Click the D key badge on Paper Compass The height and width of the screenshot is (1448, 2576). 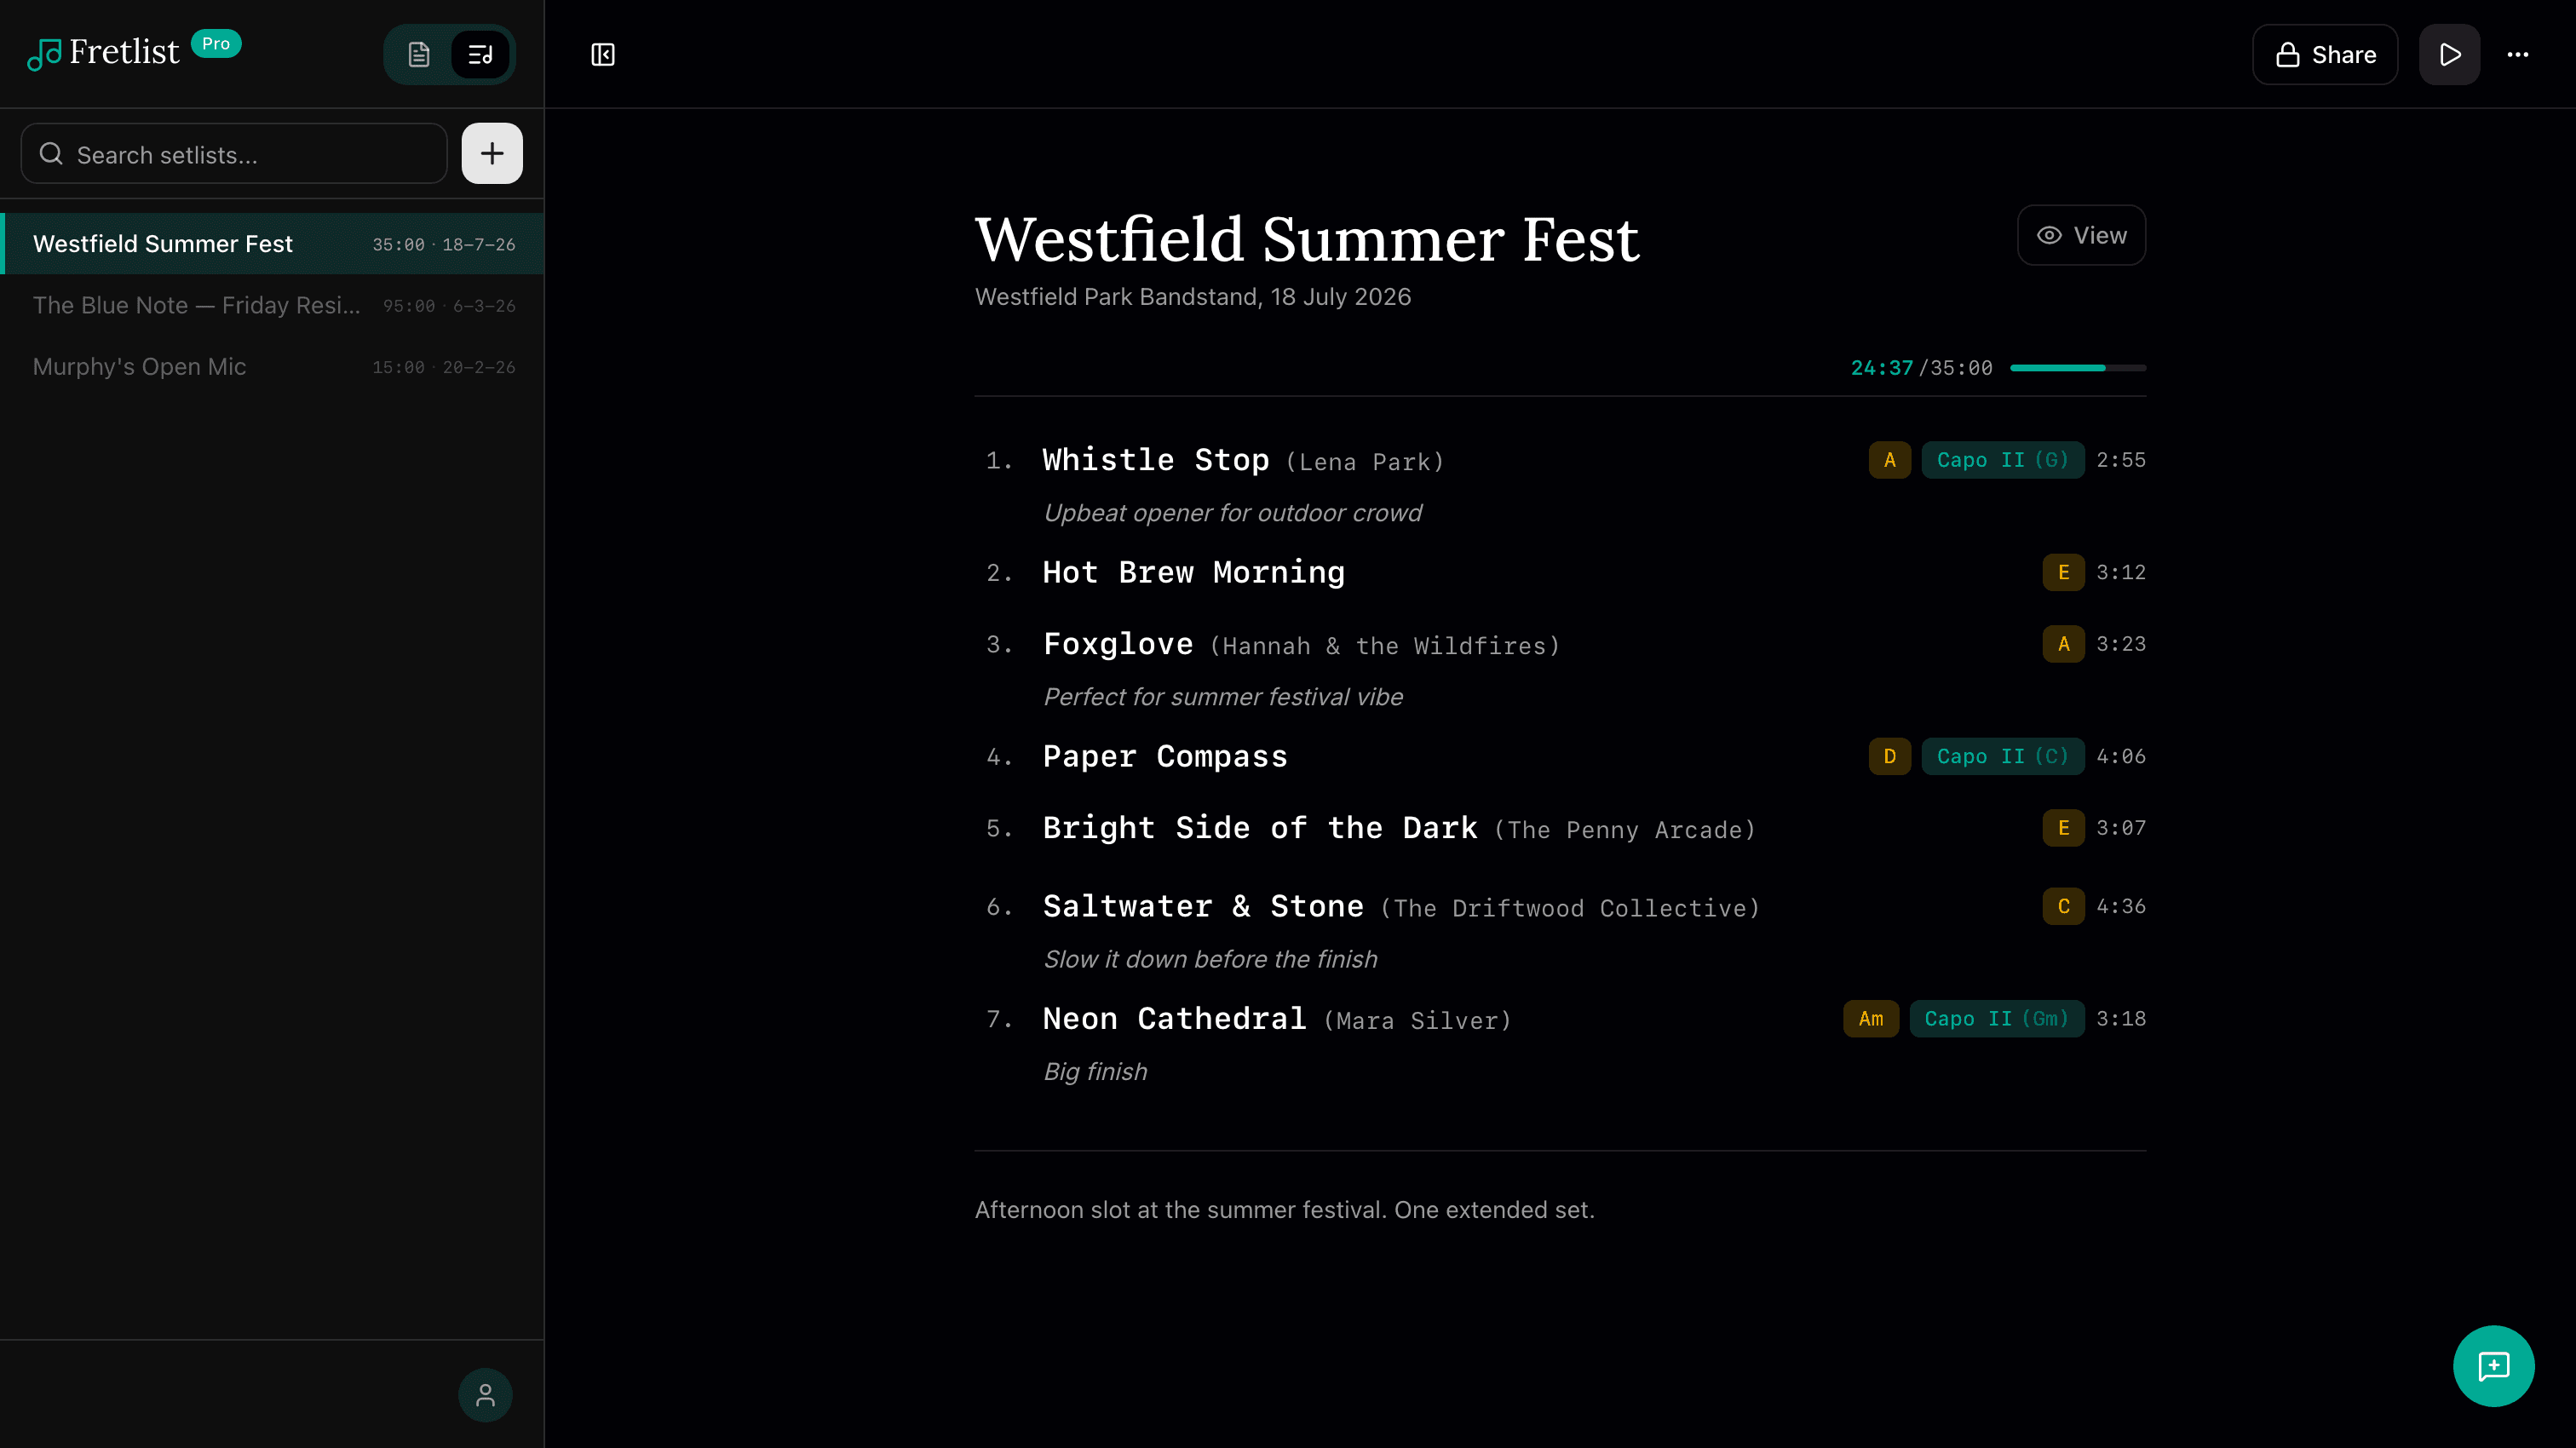click(1889, 756)
